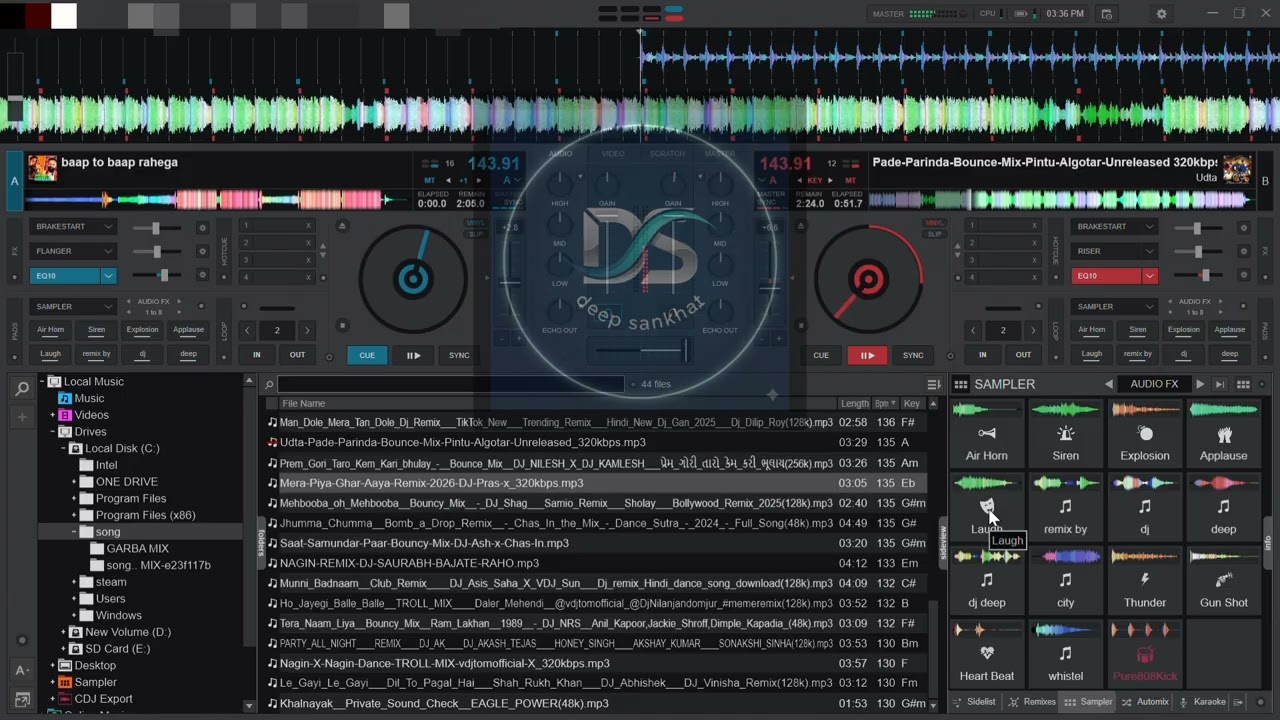The image size is (1280, 720).
Task: Set loop IN point on deck A
Action: pyautogui.click(x=257, y=355)
